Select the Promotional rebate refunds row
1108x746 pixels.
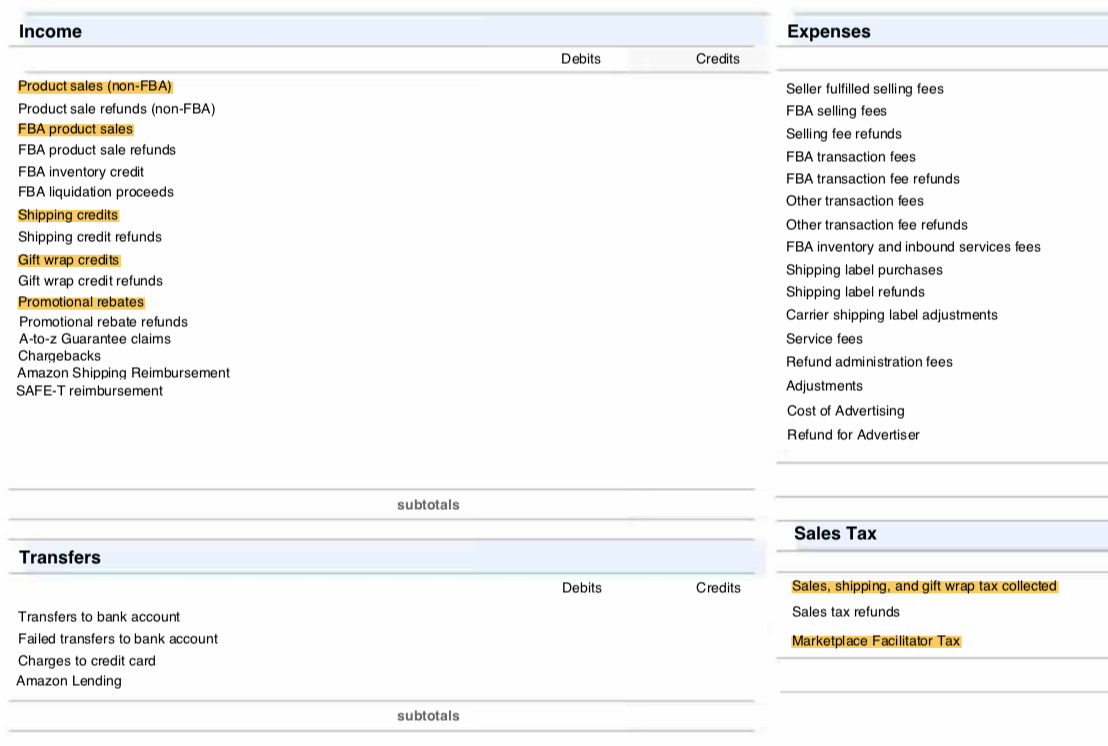click(103, 322)
